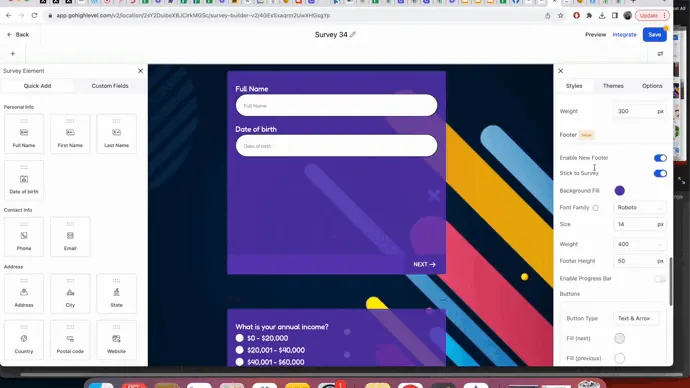The width and height of the screenshot is (690, 388).
Task: Click the plus icon below Back
Action: tap(13, 54)
